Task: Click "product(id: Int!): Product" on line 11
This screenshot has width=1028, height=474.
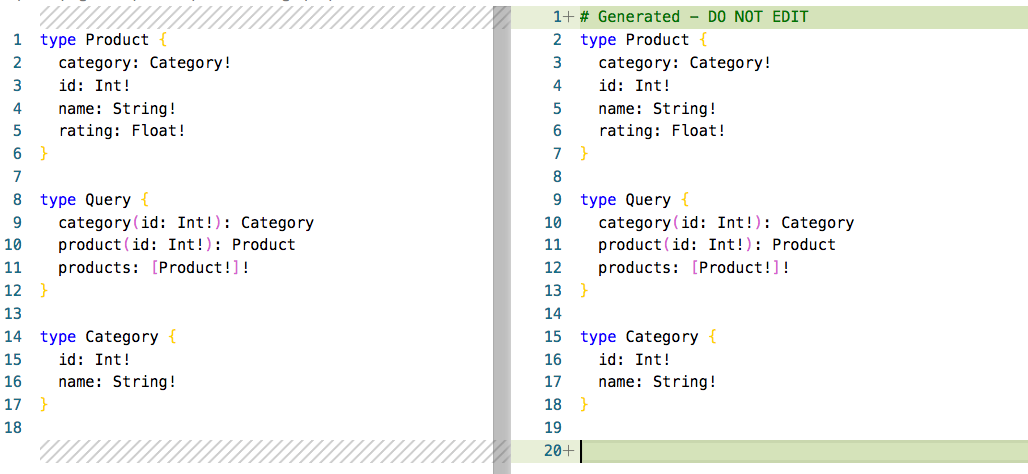Action: tap(717, 245)
